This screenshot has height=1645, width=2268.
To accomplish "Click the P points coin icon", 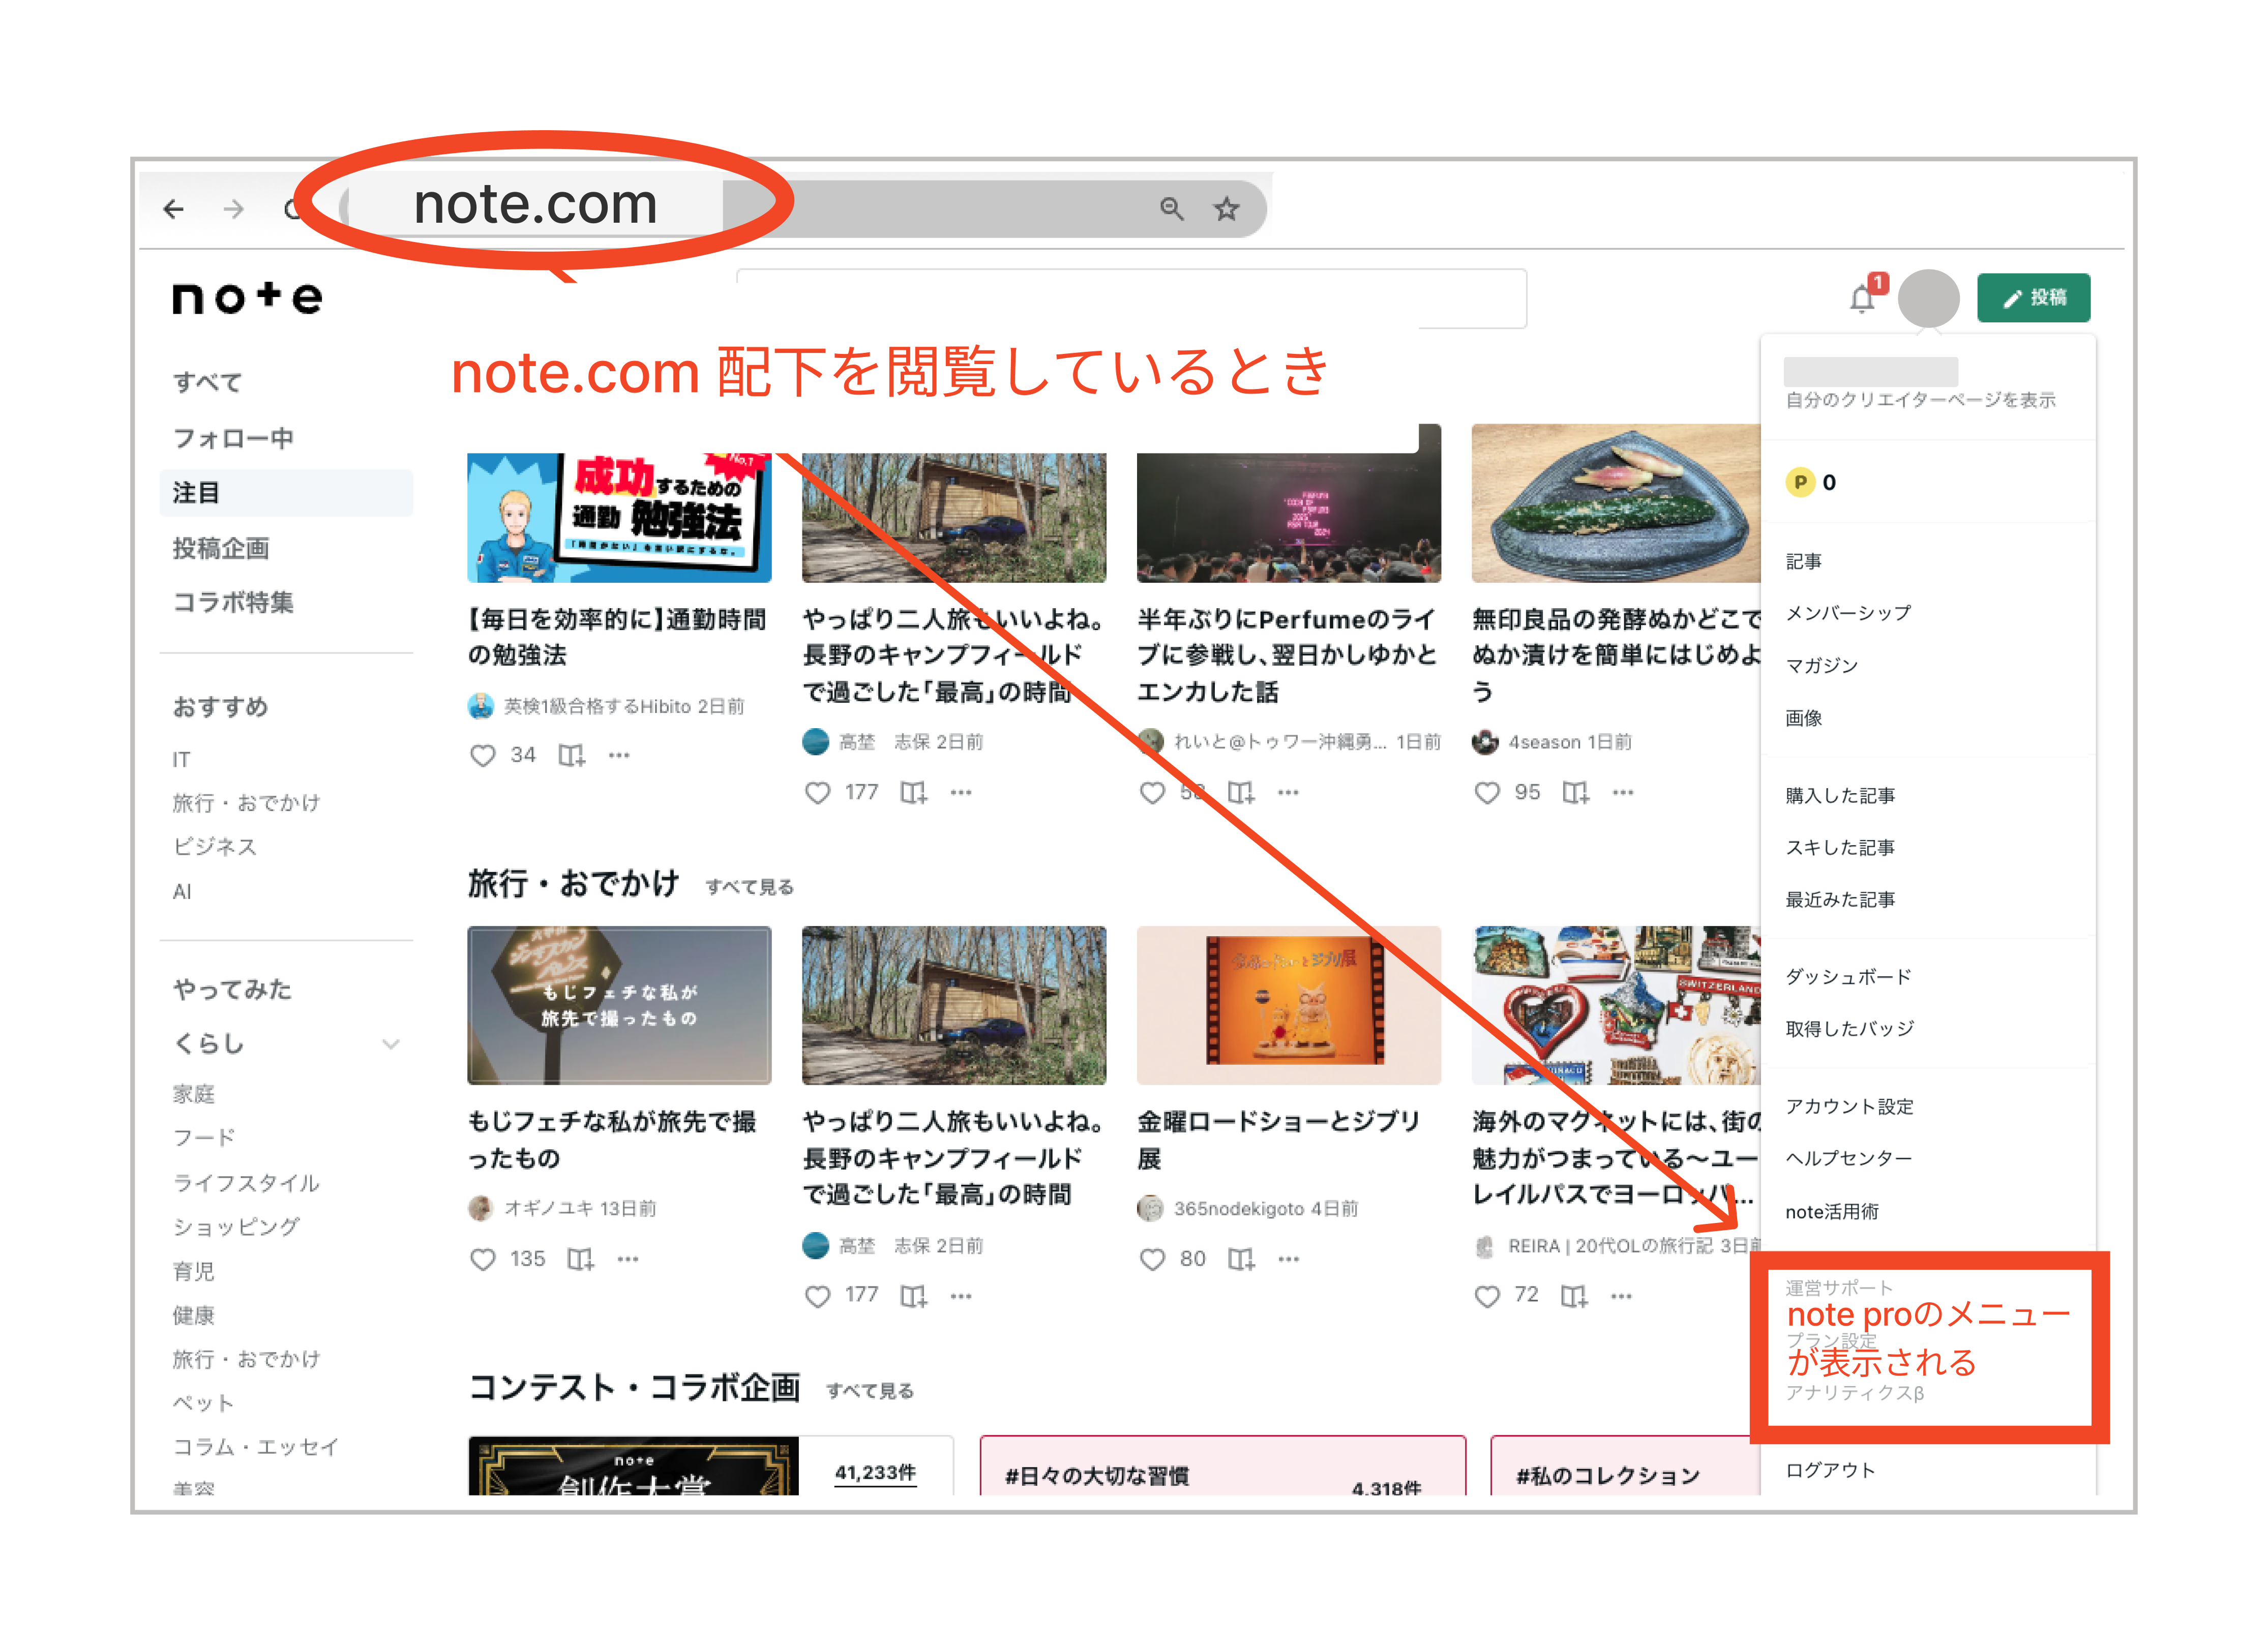I will pos(1800,482).
